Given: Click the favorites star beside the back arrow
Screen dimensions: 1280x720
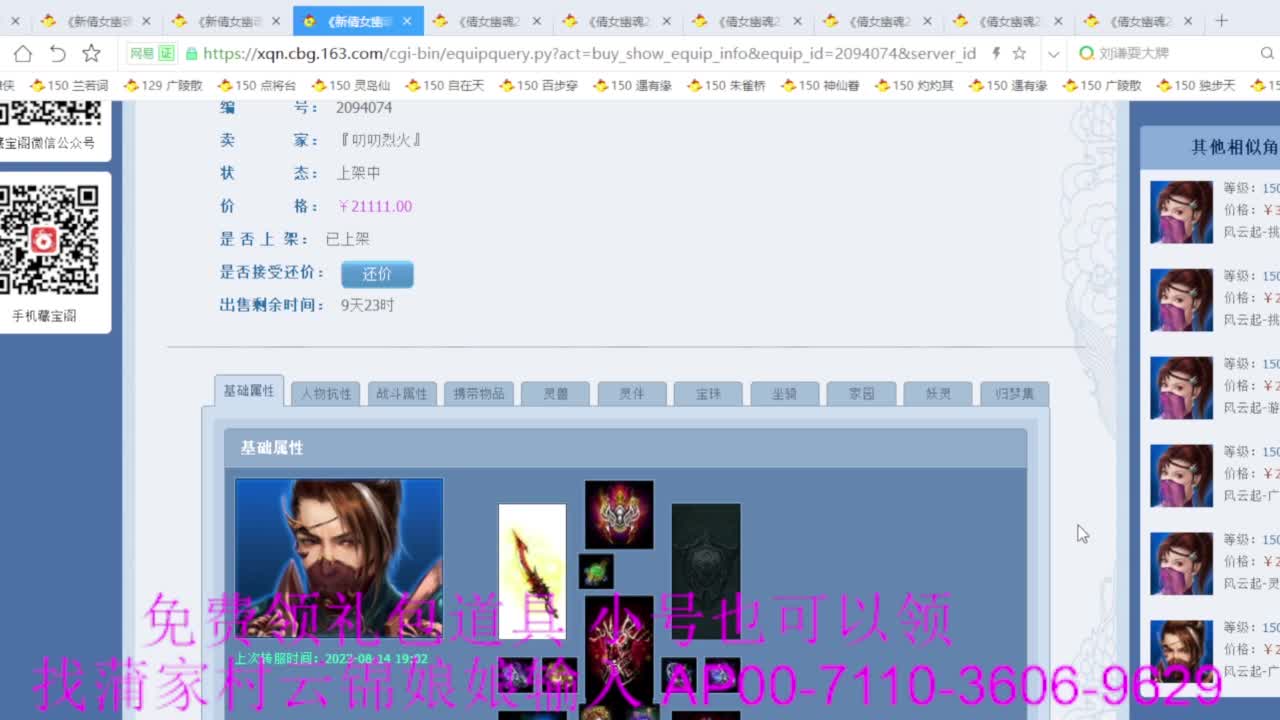Looking at the screenshot, I should pyautogui.click(x=91, y=54).
